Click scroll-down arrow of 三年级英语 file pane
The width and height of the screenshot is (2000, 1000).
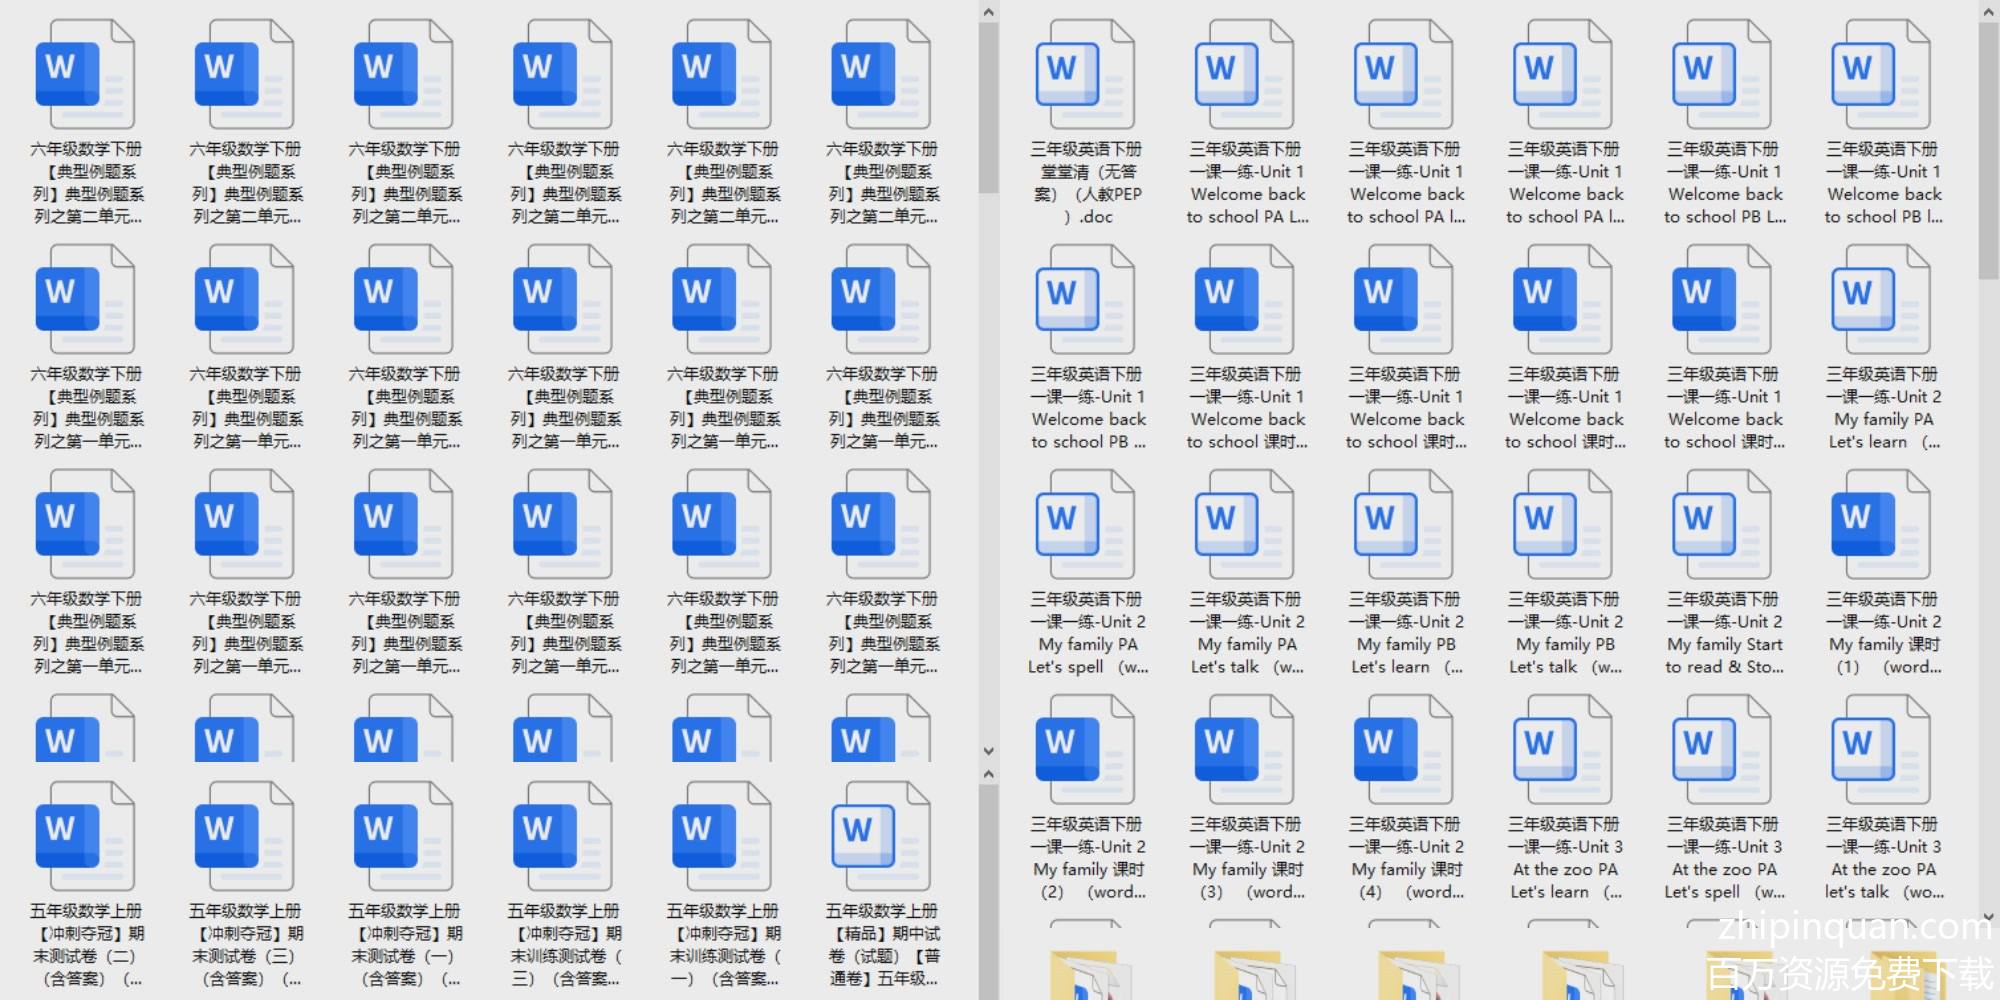1988,915
